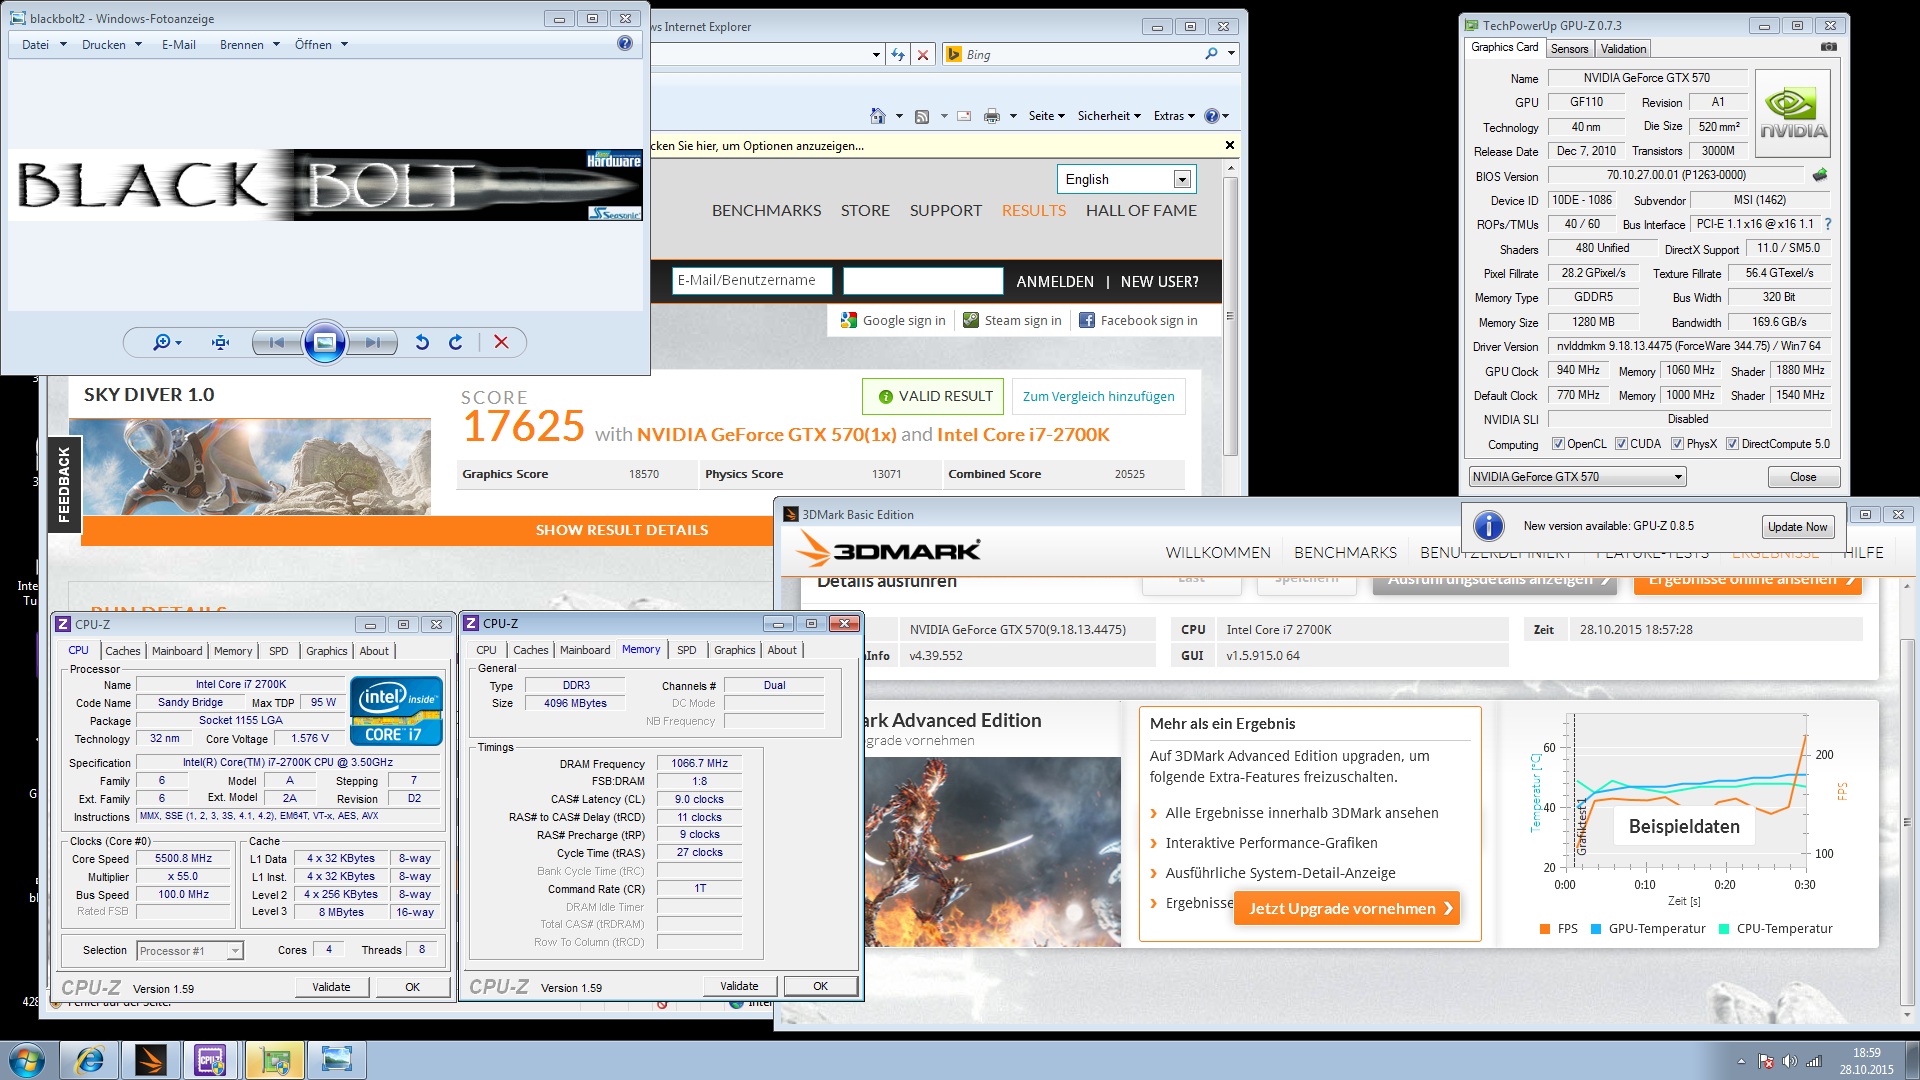1920x1080 pixels.
Task: Click the RSS feeds icon in IE
Action: (x=922, y=116)
